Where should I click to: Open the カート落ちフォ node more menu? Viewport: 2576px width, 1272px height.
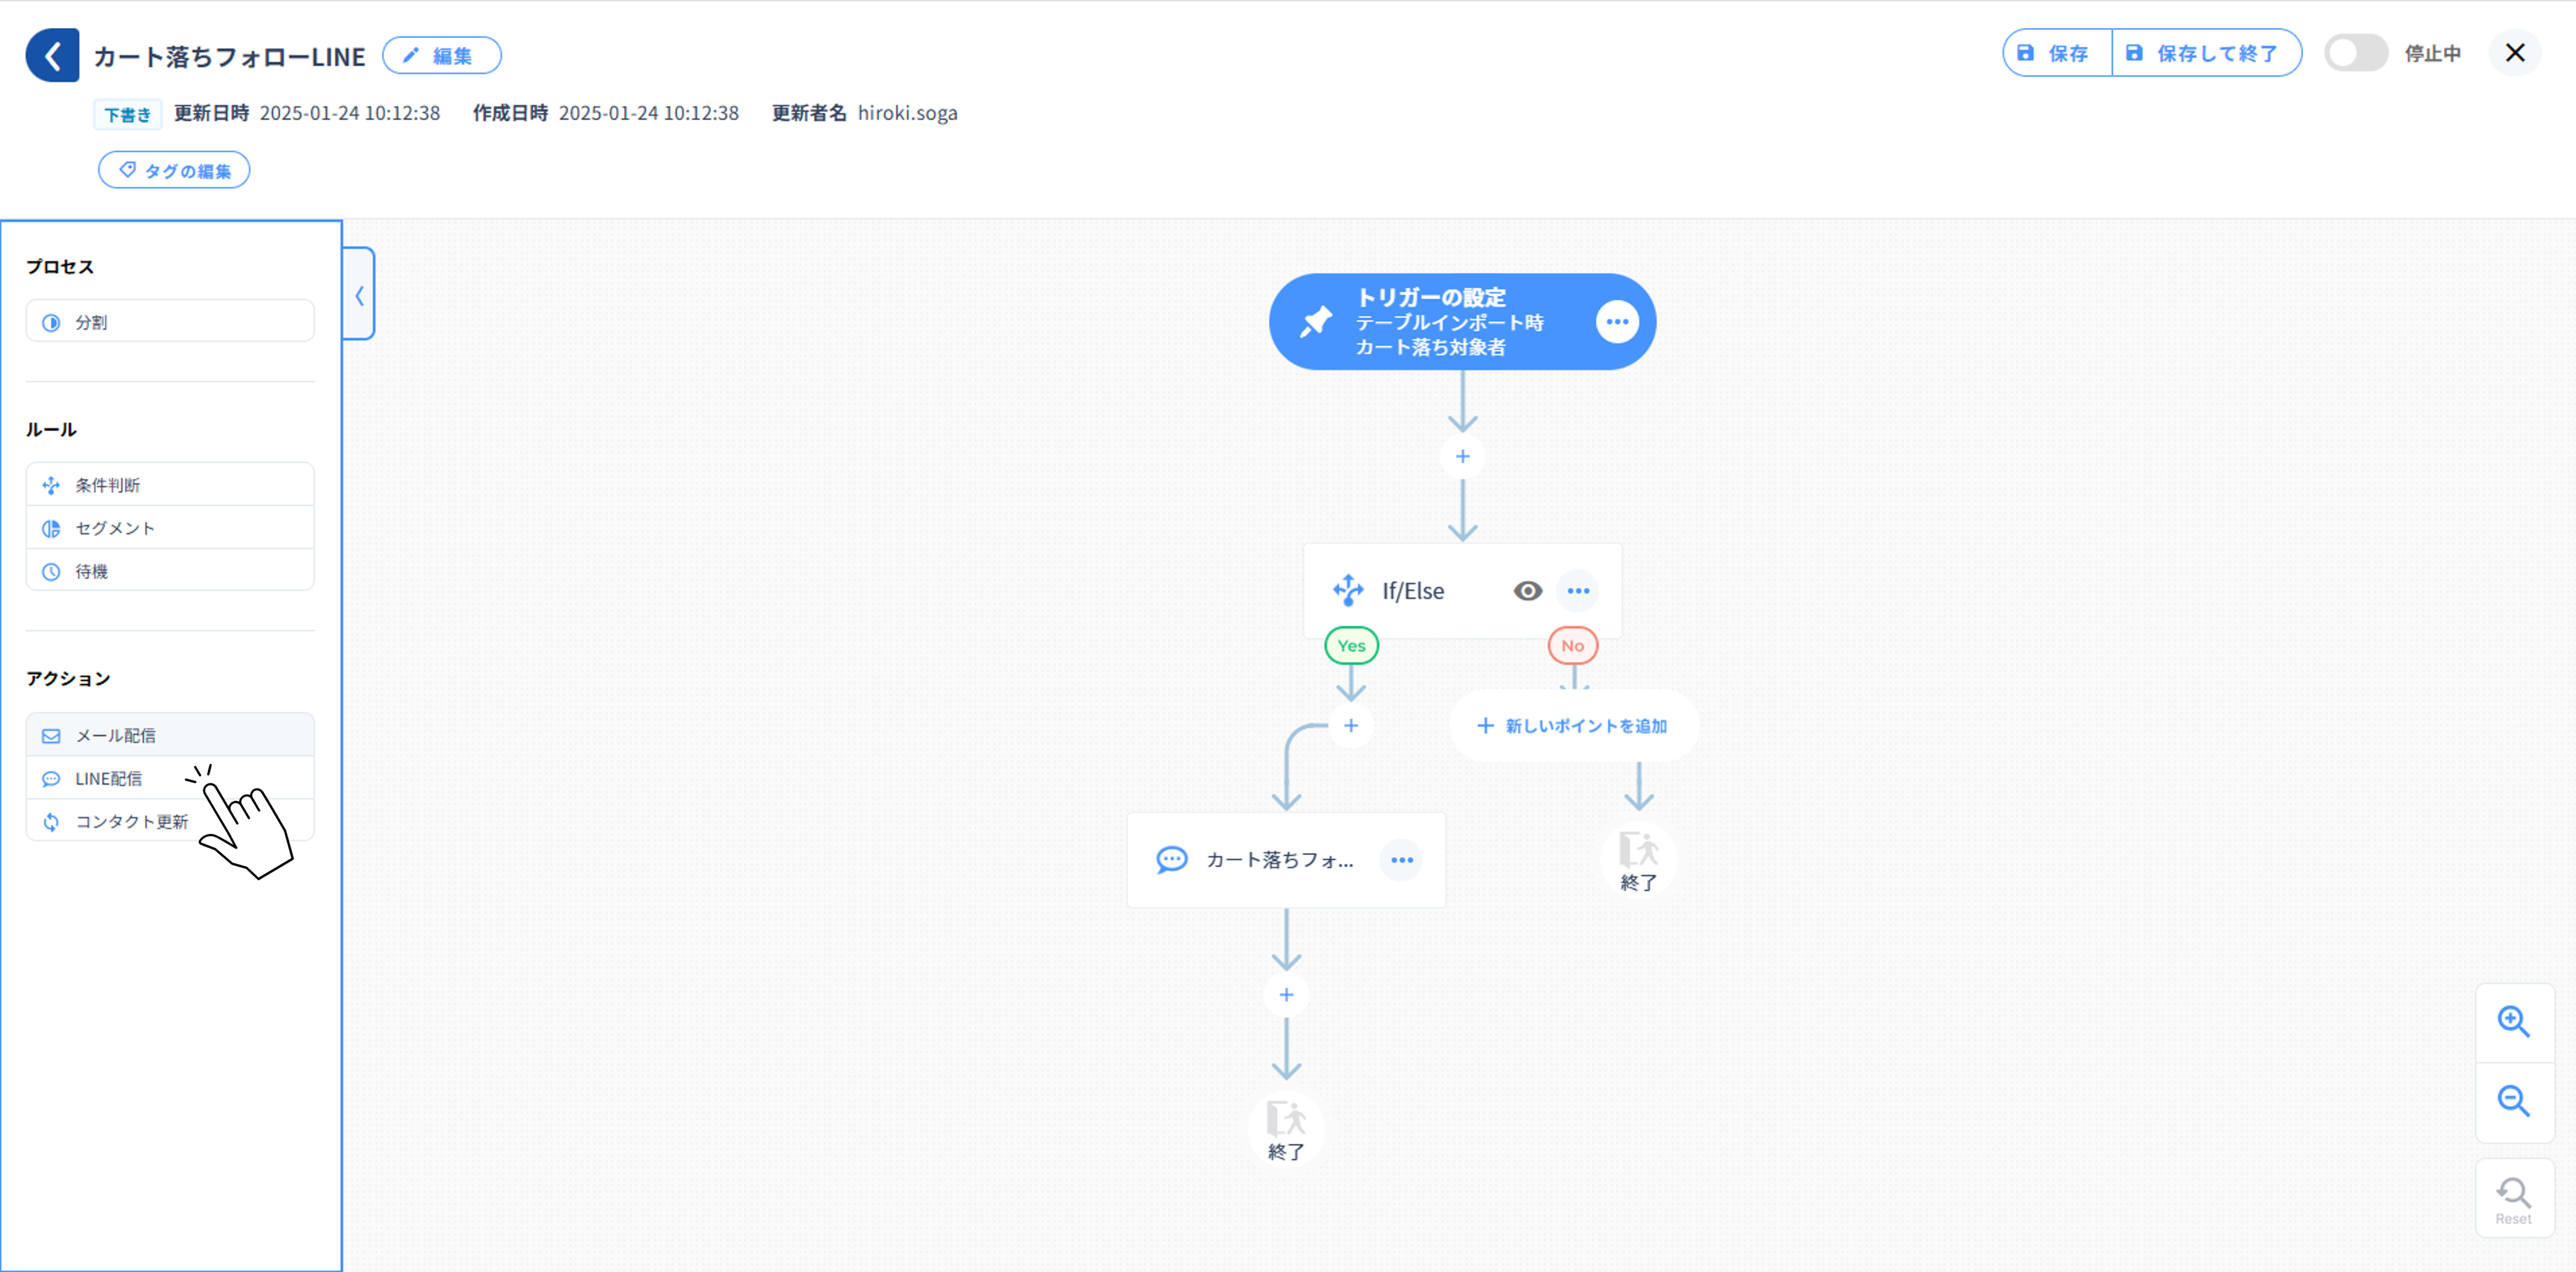(x=1402, y=860)
